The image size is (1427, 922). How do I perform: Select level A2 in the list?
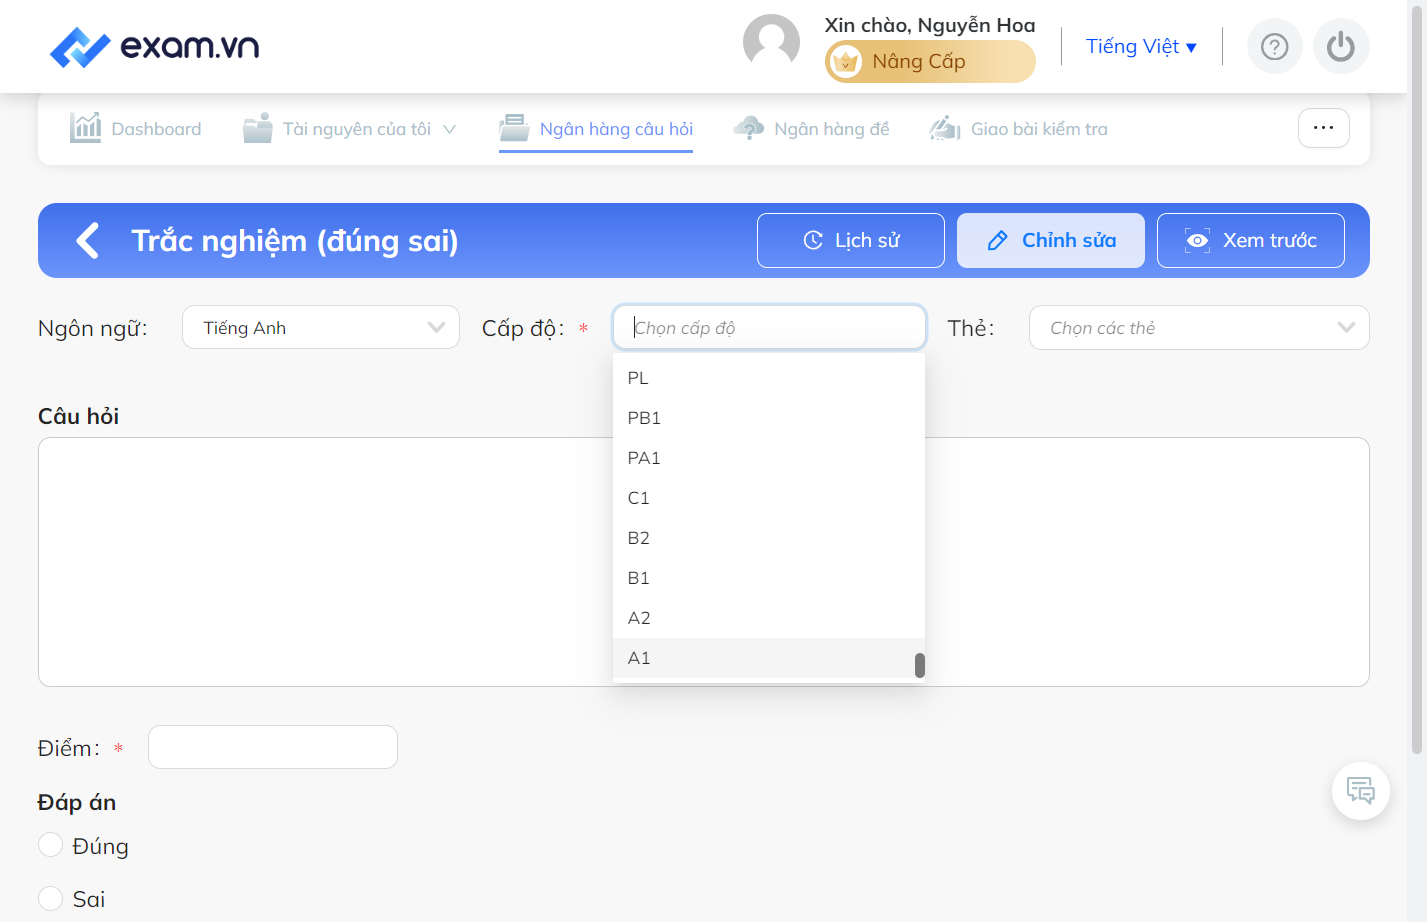[x=768, y=618]
